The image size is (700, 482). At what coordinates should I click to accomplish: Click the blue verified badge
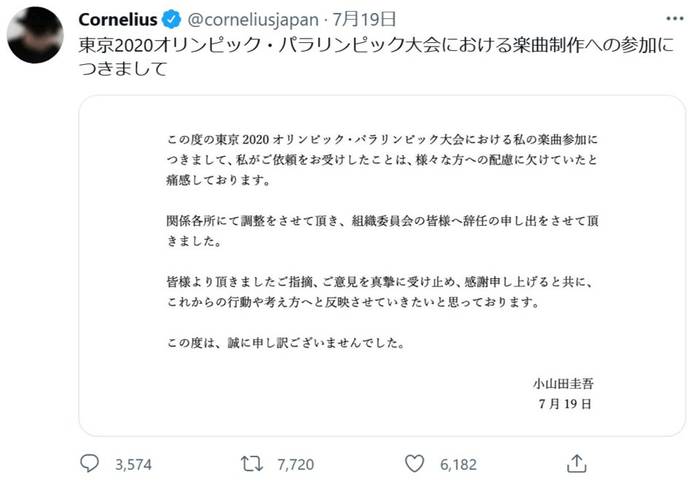[171, 20]
